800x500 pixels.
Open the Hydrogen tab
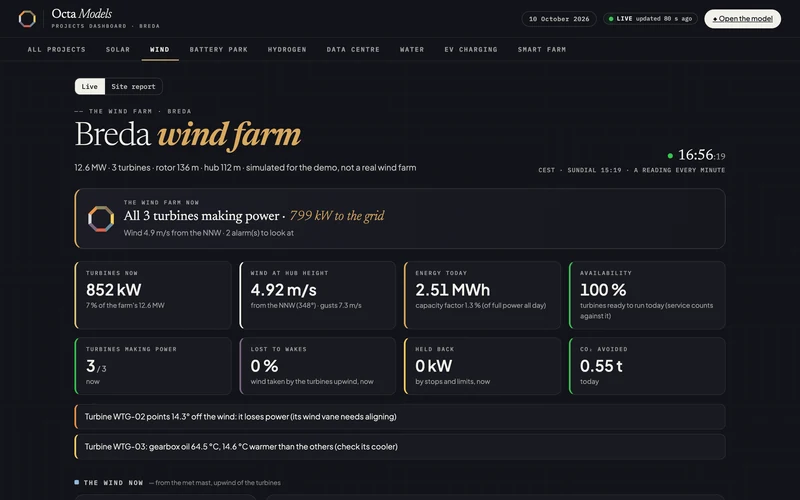point(287,49)
